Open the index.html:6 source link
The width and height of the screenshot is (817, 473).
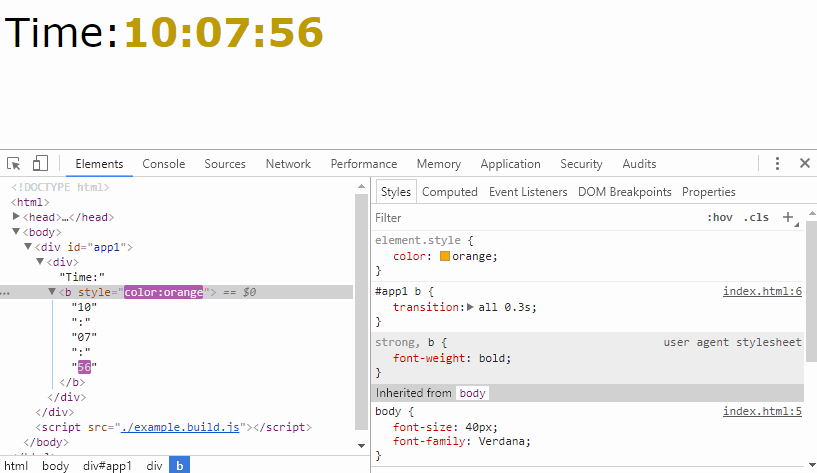click(762, 291)
